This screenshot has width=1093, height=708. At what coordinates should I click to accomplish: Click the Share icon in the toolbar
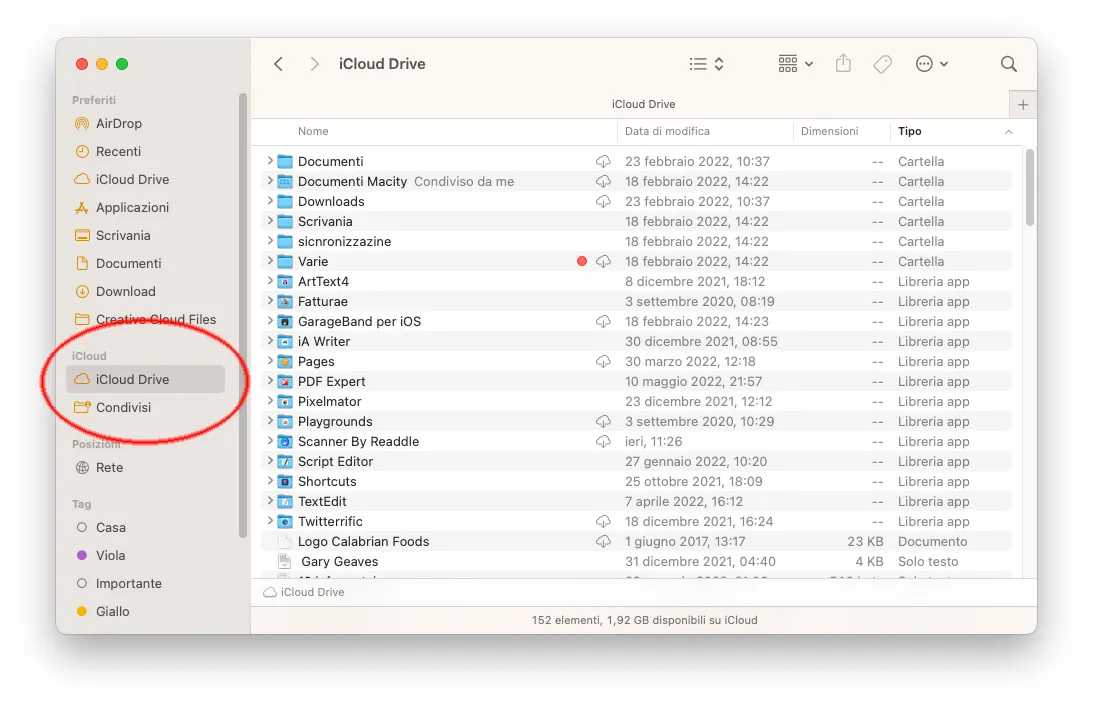click(x=843, y=63)
